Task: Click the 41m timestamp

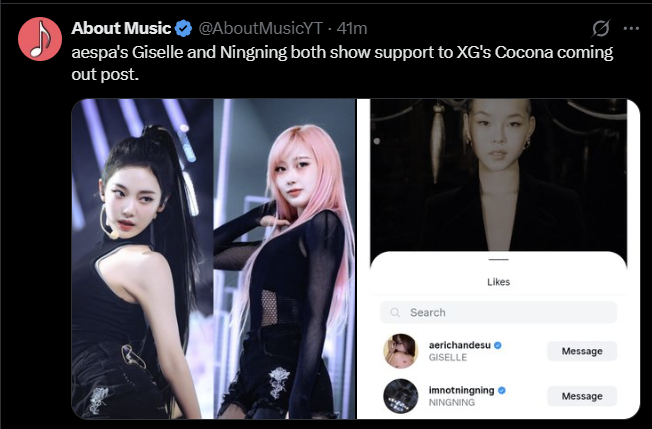Action: coord(352,28)
